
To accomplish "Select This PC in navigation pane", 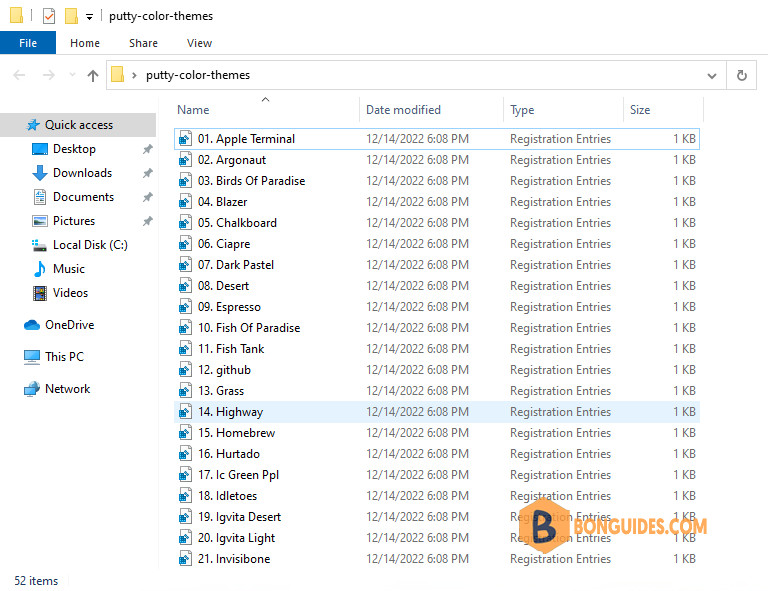I will coord(64,356).
